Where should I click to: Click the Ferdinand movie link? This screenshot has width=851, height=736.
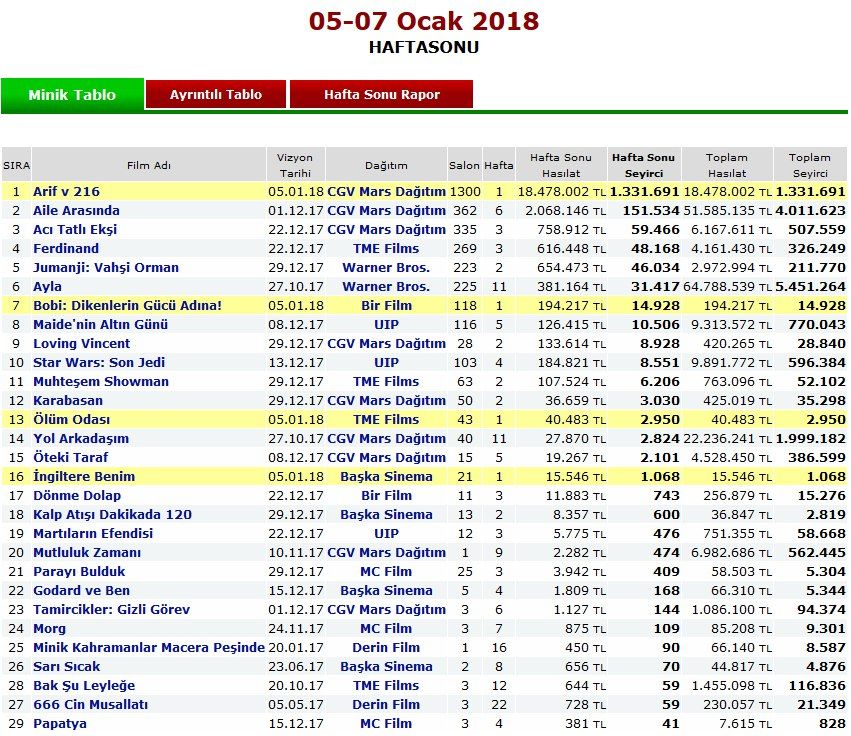click(66, 248)
